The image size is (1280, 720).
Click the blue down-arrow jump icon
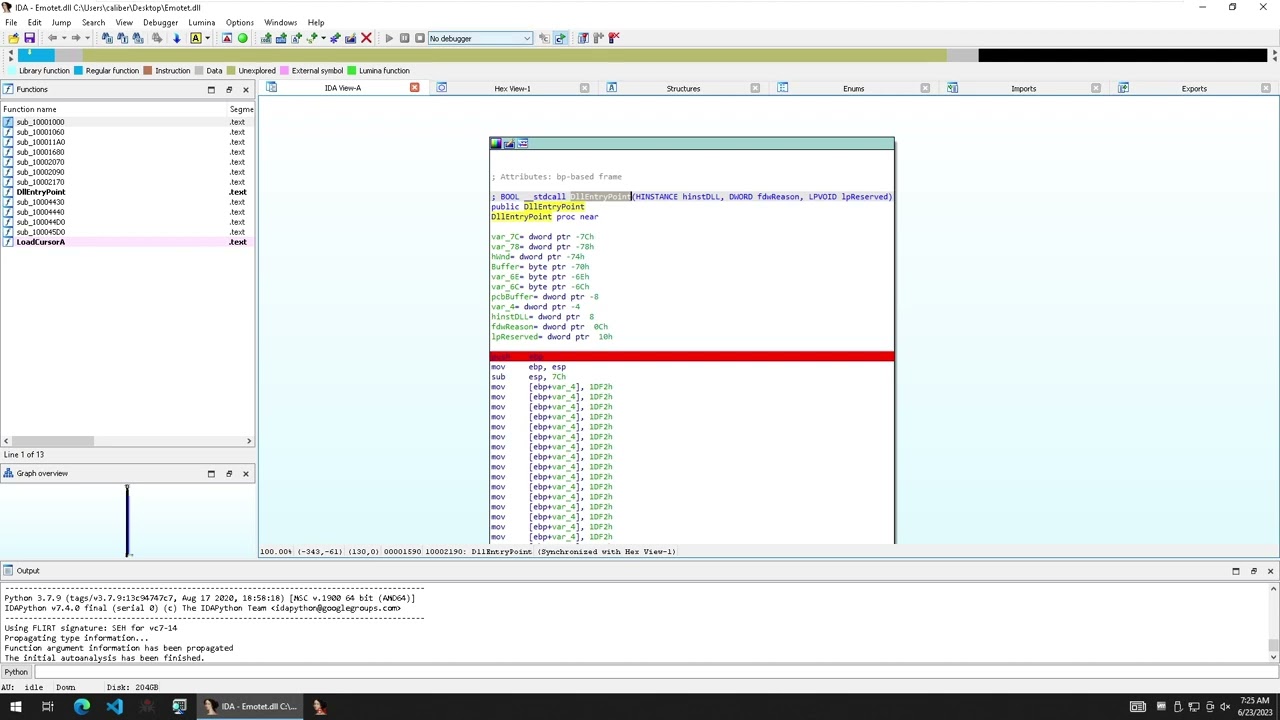tap(176, 38)
